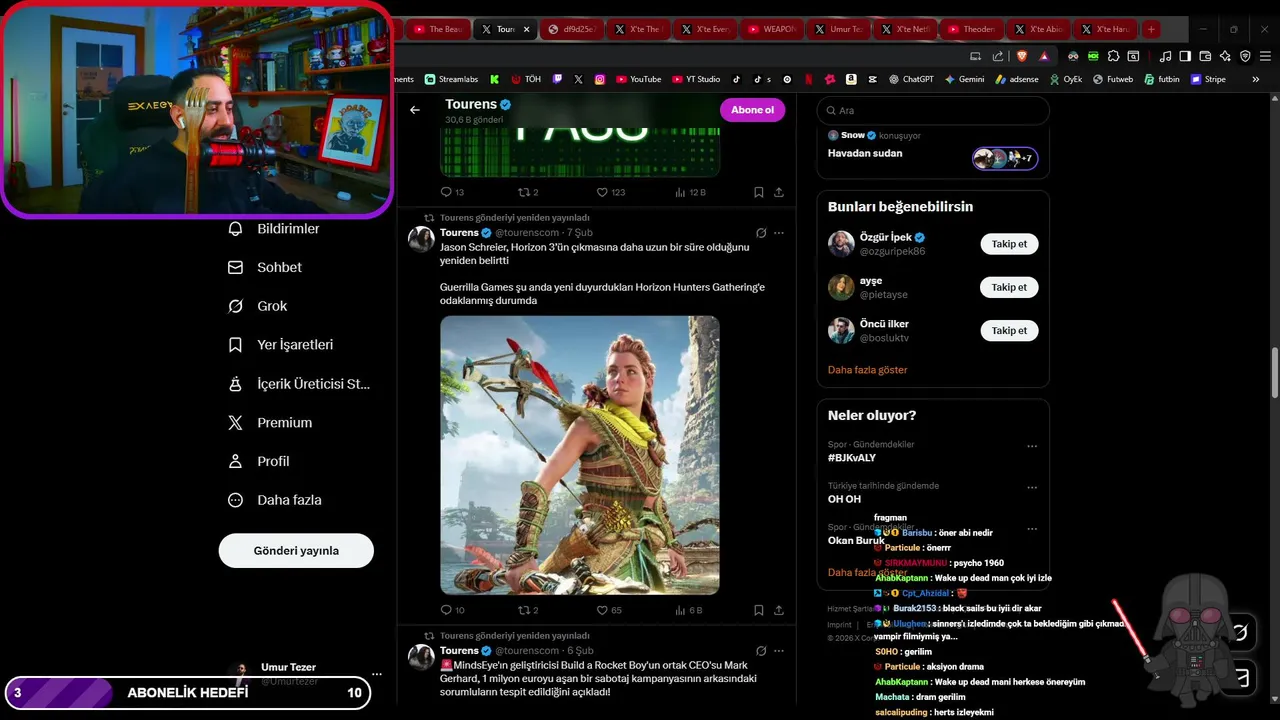Open the YT Studio bookmark
1280x720 pixels.
click(x=696, y=79)
